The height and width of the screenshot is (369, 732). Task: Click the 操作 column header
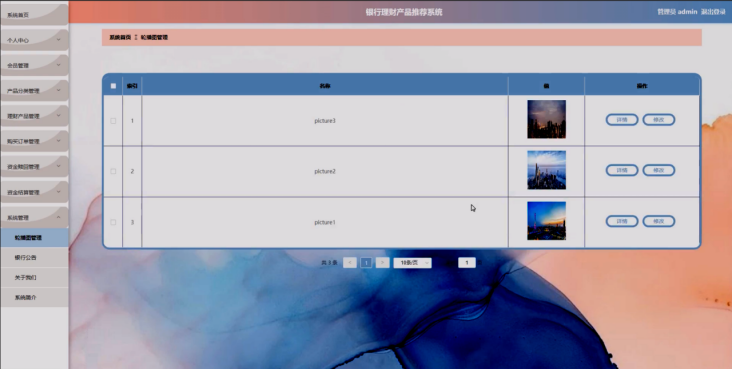point(642,86)
